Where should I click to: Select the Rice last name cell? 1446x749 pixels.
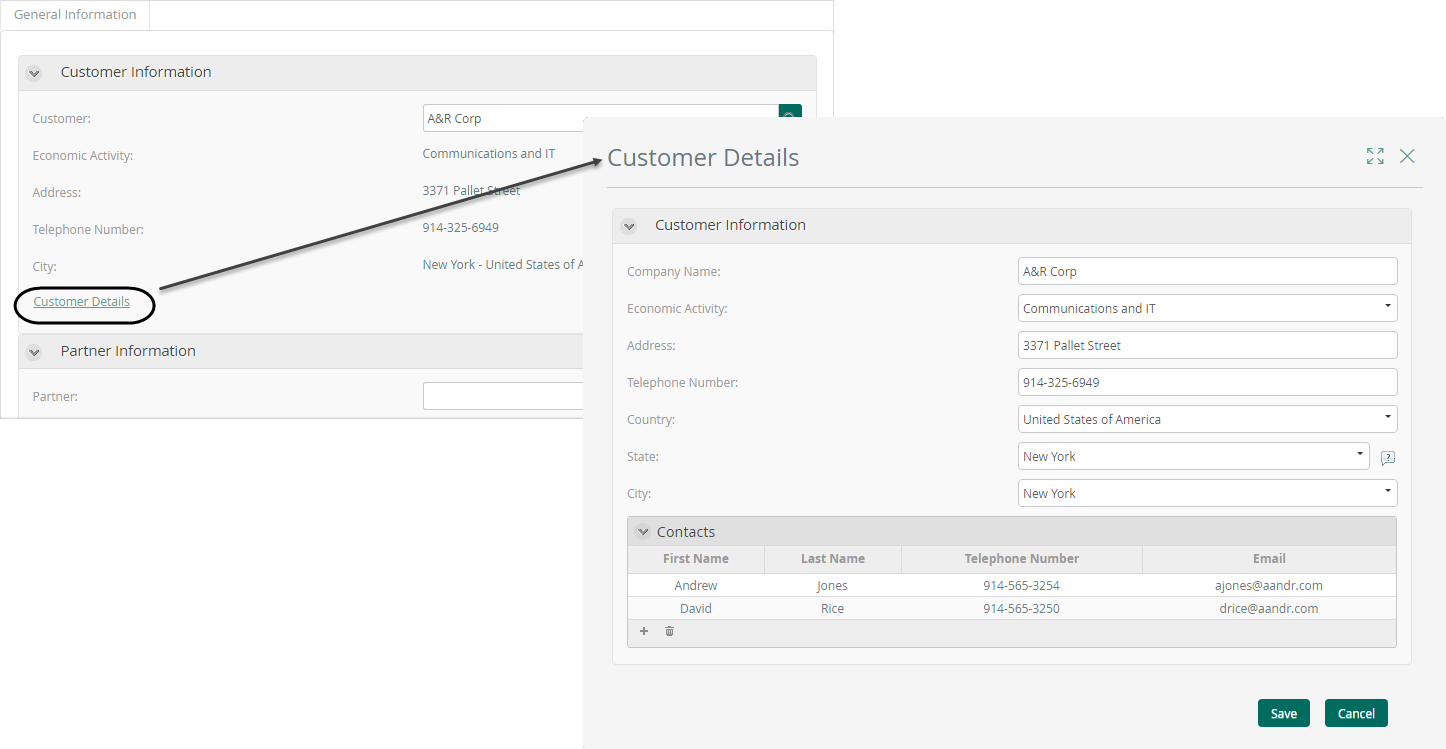833,608
